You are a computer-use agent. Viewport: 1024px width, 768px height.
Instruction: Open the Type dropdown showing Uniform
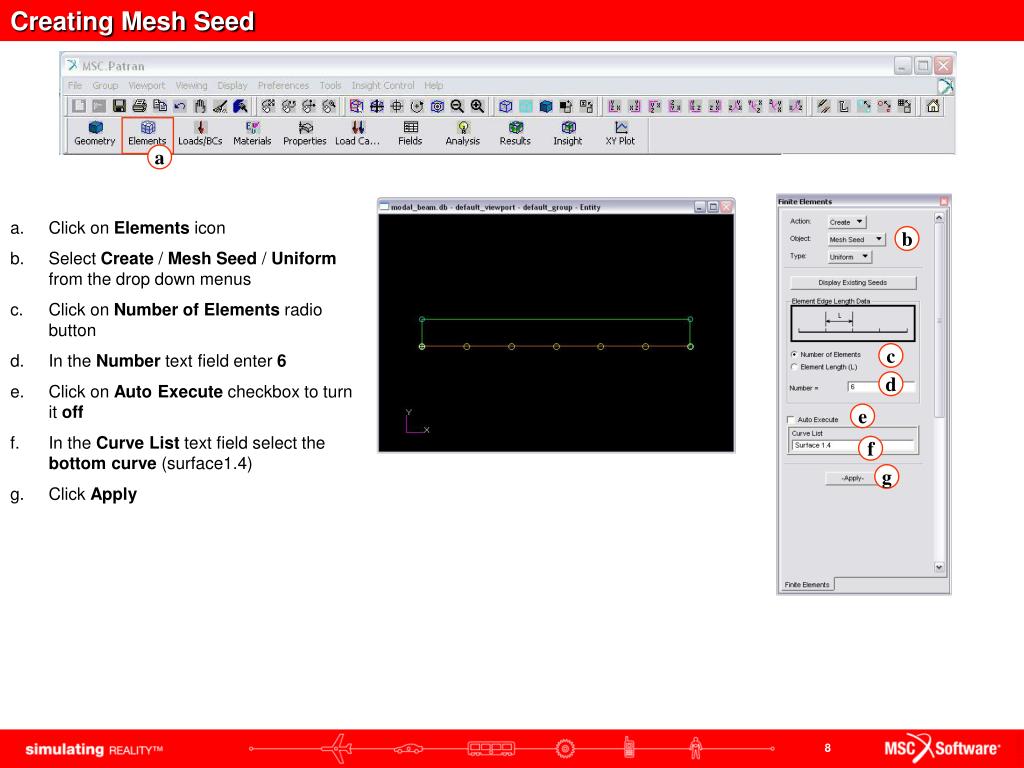(x=849, y=257)
